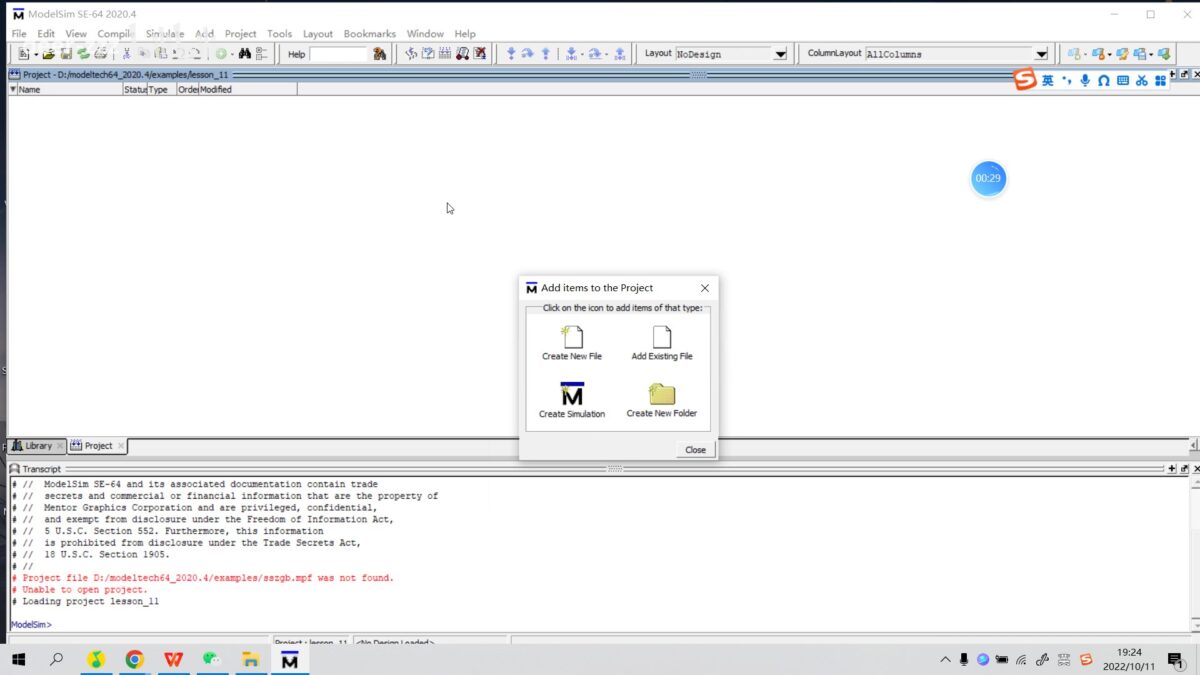The image size is (1200, 675).
Task: Sort by the Type column header
Action: [x=162, y=89]
